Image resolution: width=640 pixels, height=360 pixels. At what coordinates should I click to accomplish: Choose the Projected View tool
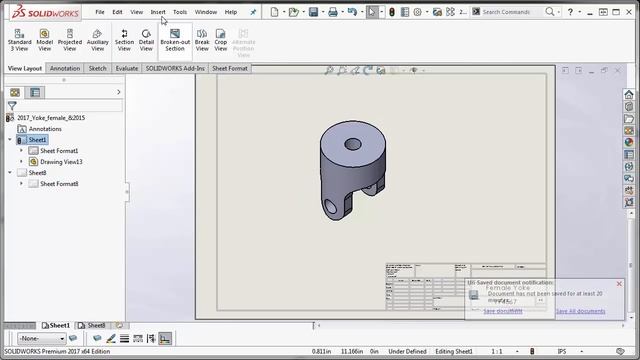[x=70, y=40]
